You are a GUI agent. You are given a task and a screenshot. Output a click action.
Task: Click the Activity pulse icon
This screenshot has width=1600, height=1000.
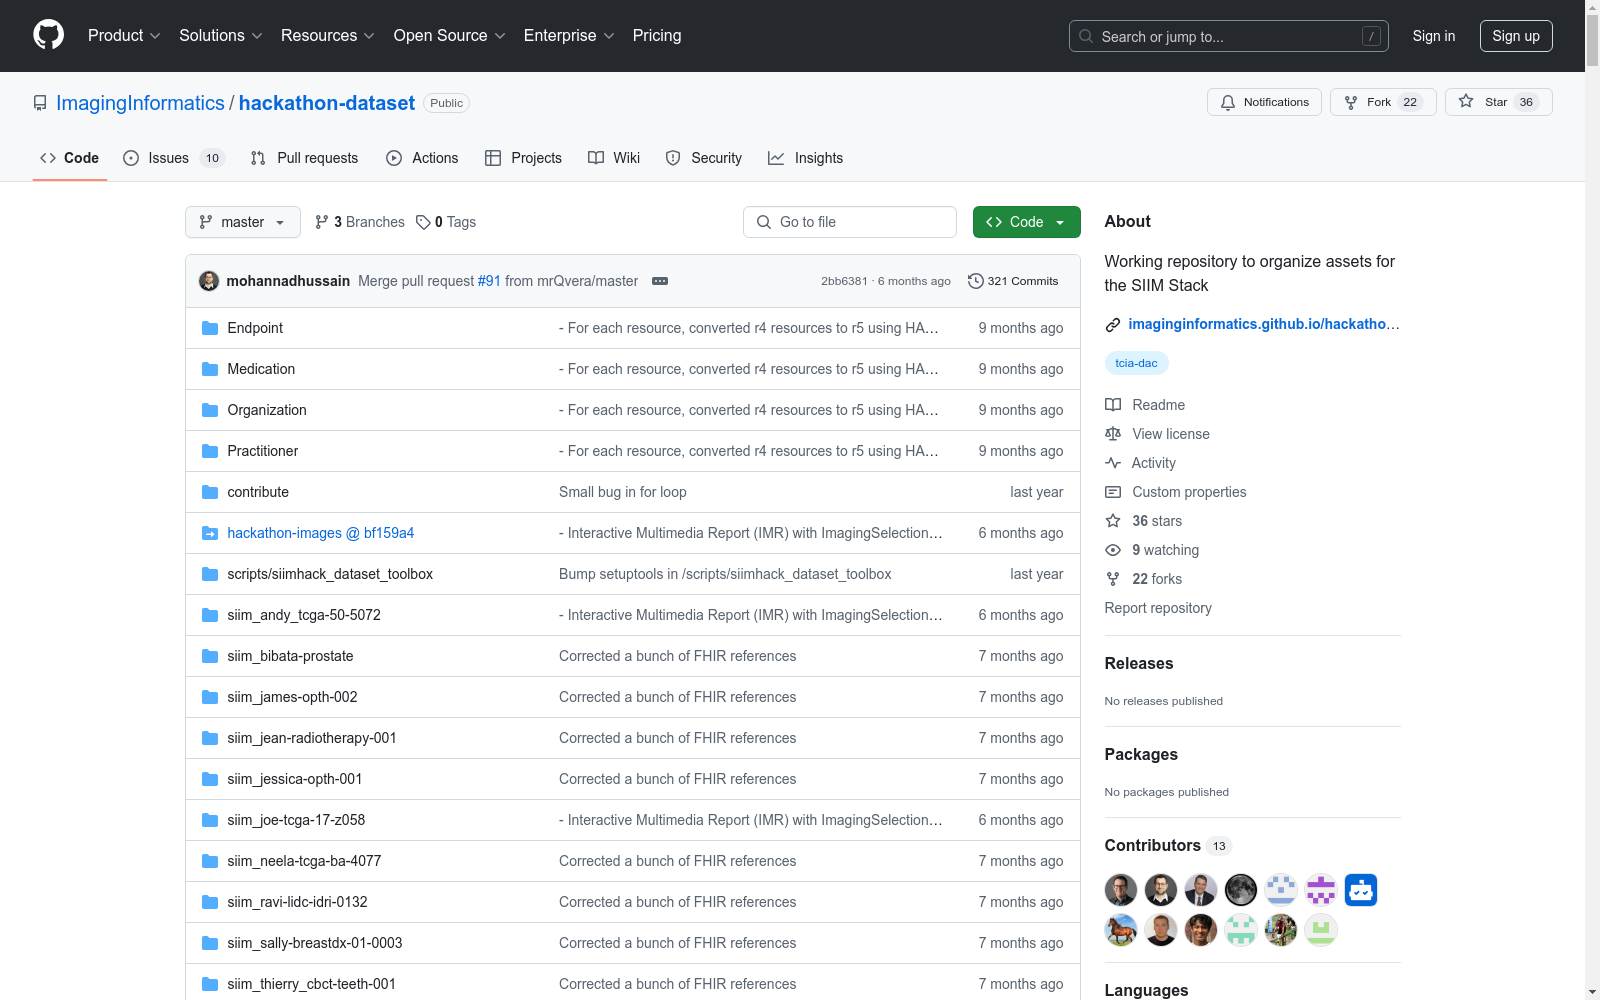1113,463
